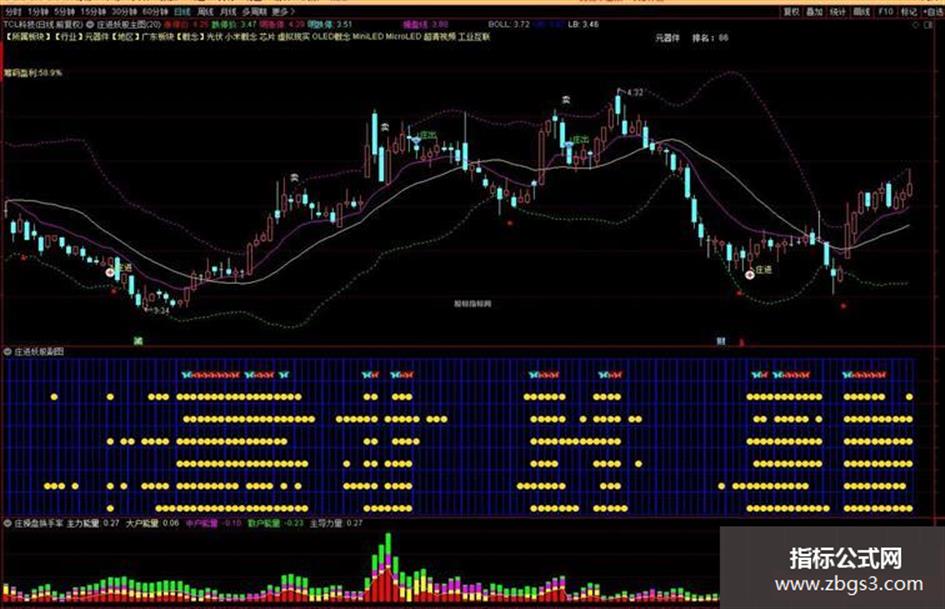This screenshot has height=609, width=945.
Task: Open settings icon of 庄操盘换手率 panel
Action: 8,523
